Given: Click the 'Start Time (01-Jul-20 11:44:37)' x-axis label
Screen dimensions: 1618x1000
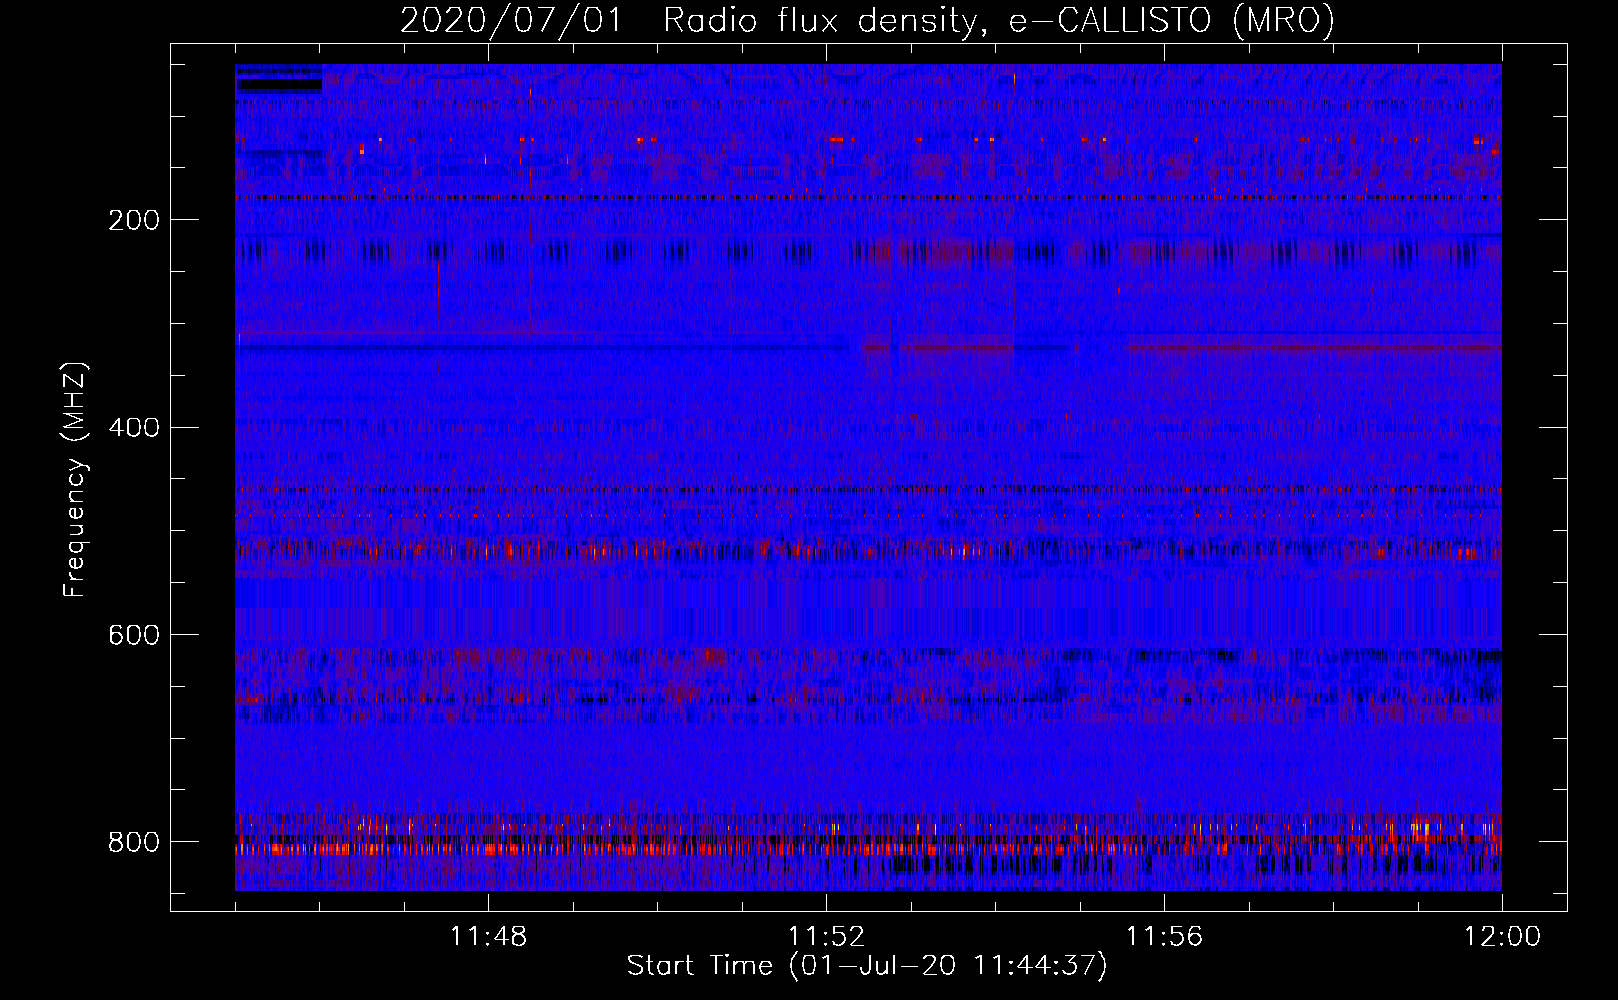Looking at the screenshot, I should (x=867, y=966).
